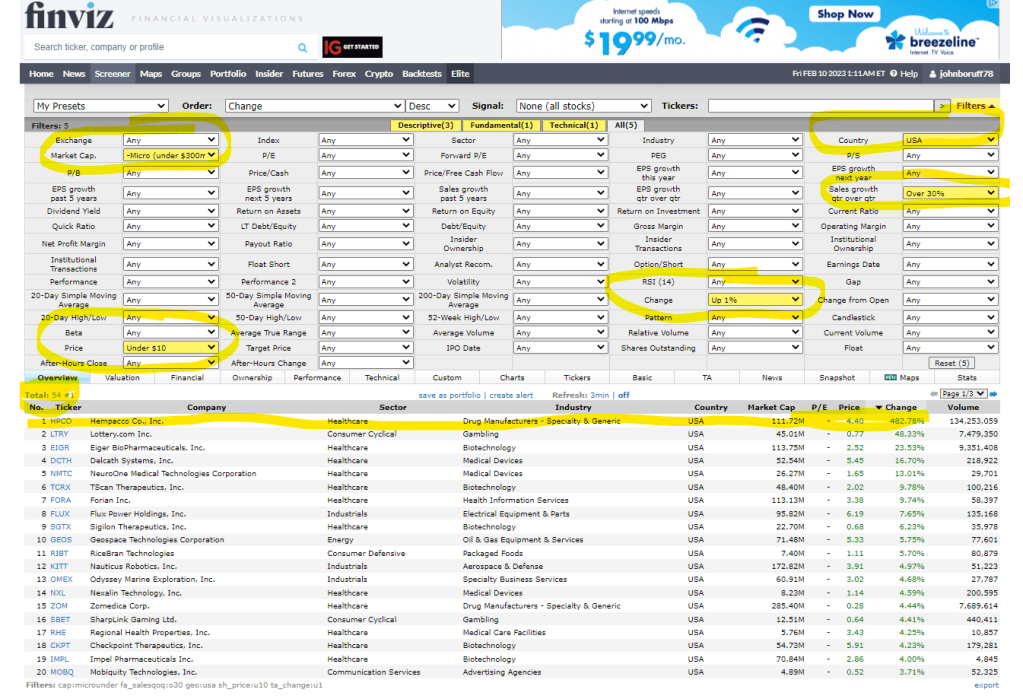Open the Sales growth qtr over qtr dropdown
This screenshot has height=699, width=1023.
click(x=950, y=192)
